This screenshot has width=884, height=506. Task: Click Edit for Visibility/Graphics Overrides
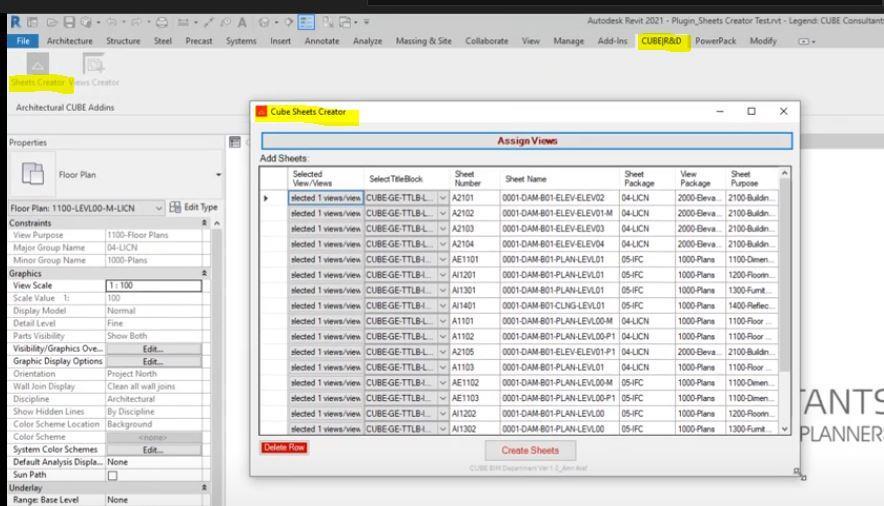click(x=153, y=349)
